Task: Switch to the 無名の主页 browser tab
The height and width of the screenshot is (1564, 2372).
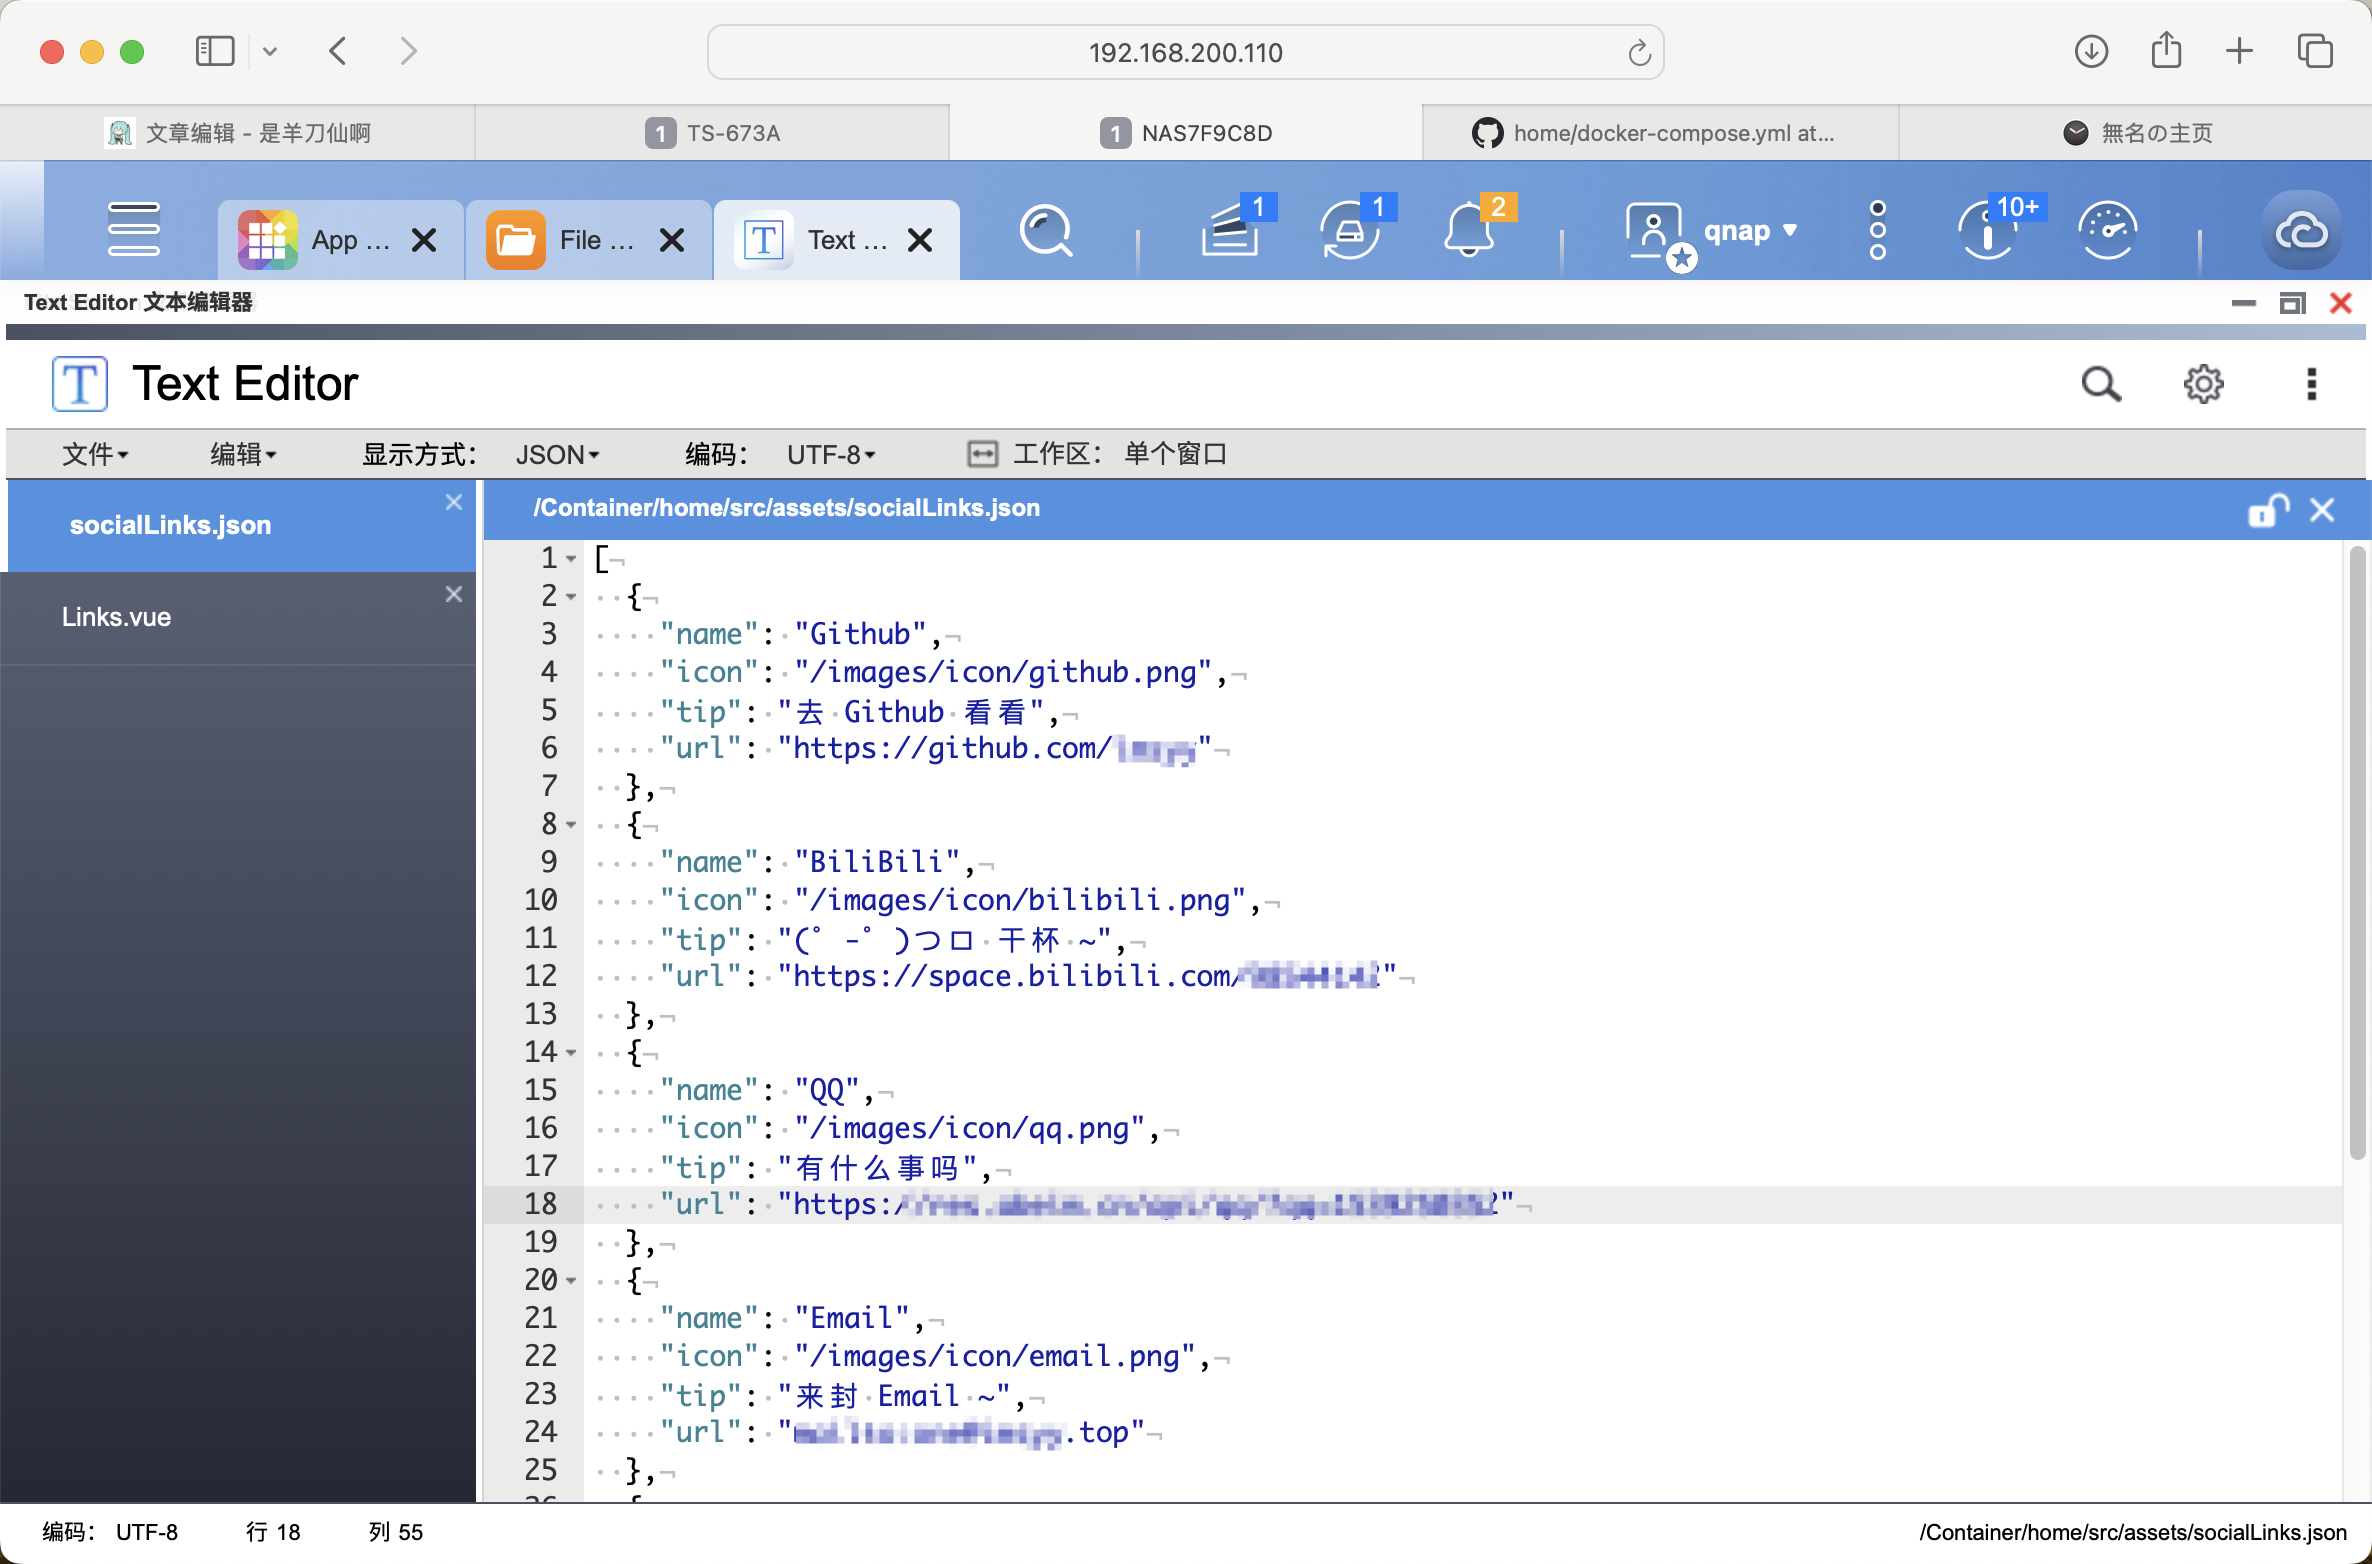Action: coord(2135,133)
